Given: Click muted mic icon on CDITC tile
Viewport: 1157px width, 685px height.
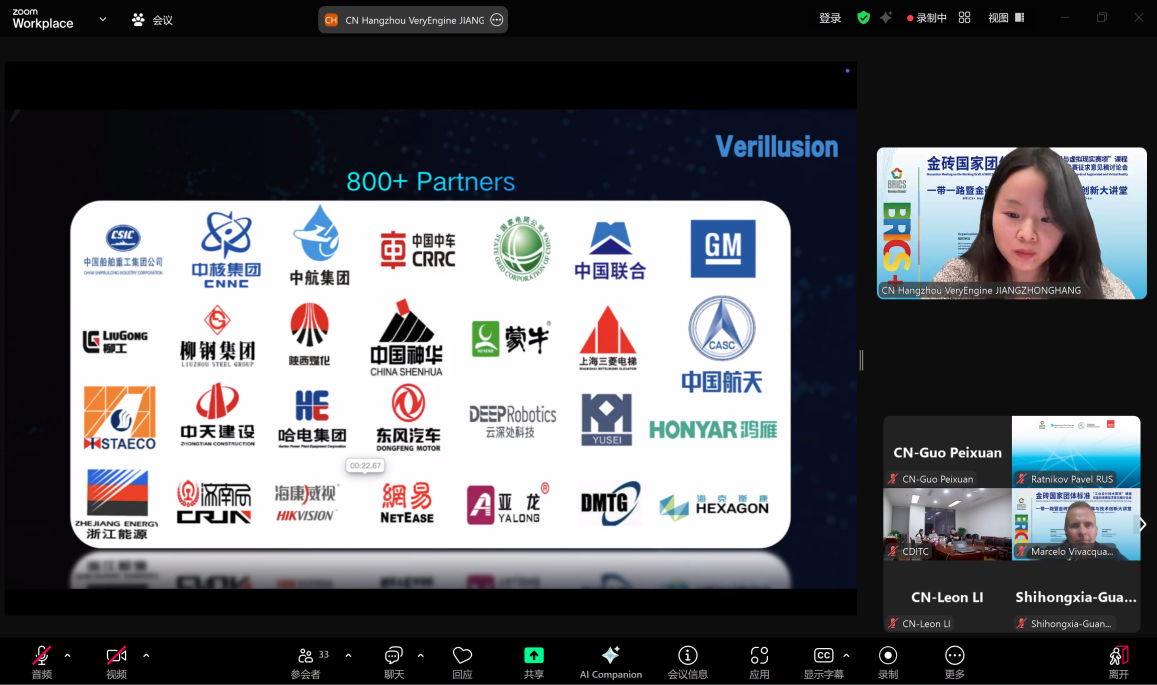Looking at the screenshot, I should 893,551.
